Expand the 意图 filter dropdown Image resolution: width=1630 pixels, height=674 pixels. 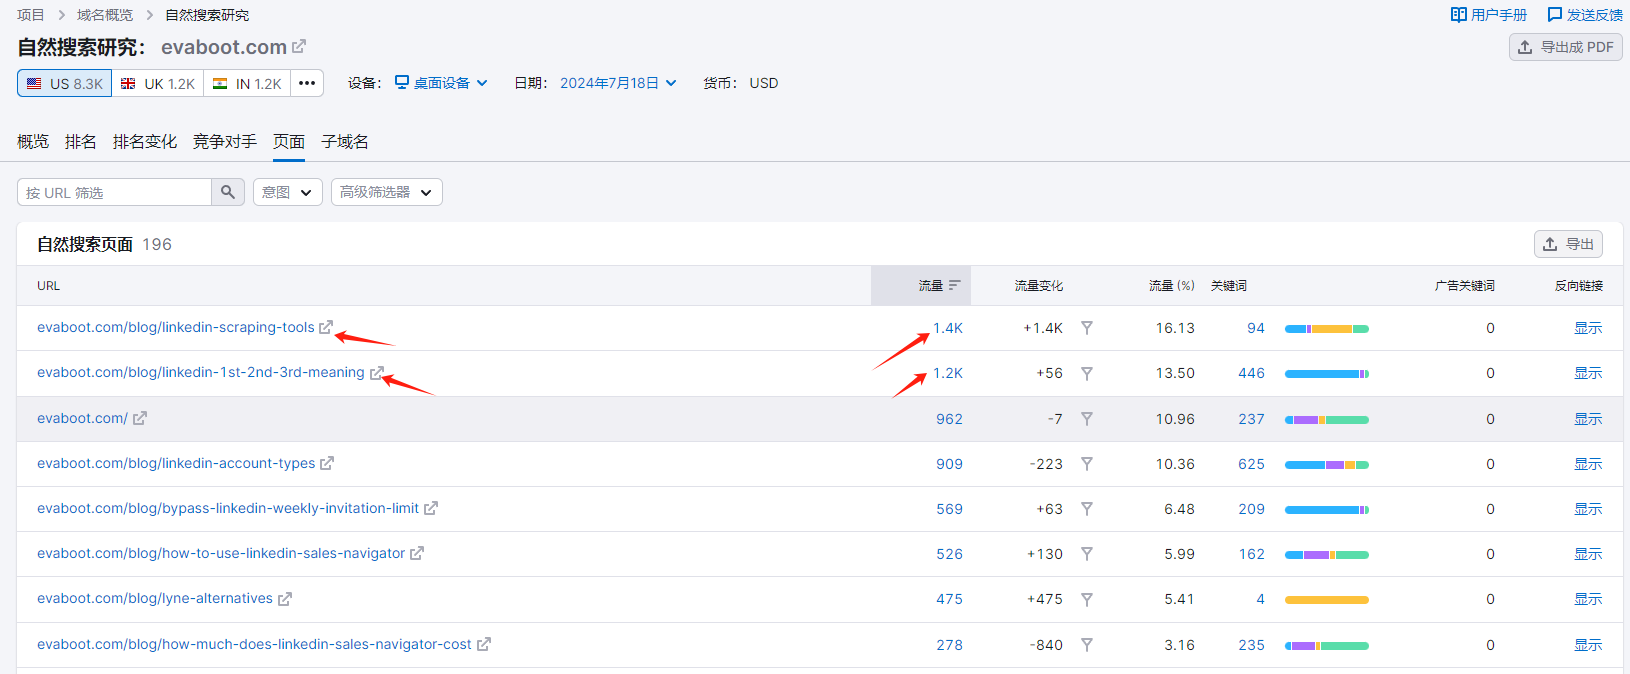(x=288, y=192)
